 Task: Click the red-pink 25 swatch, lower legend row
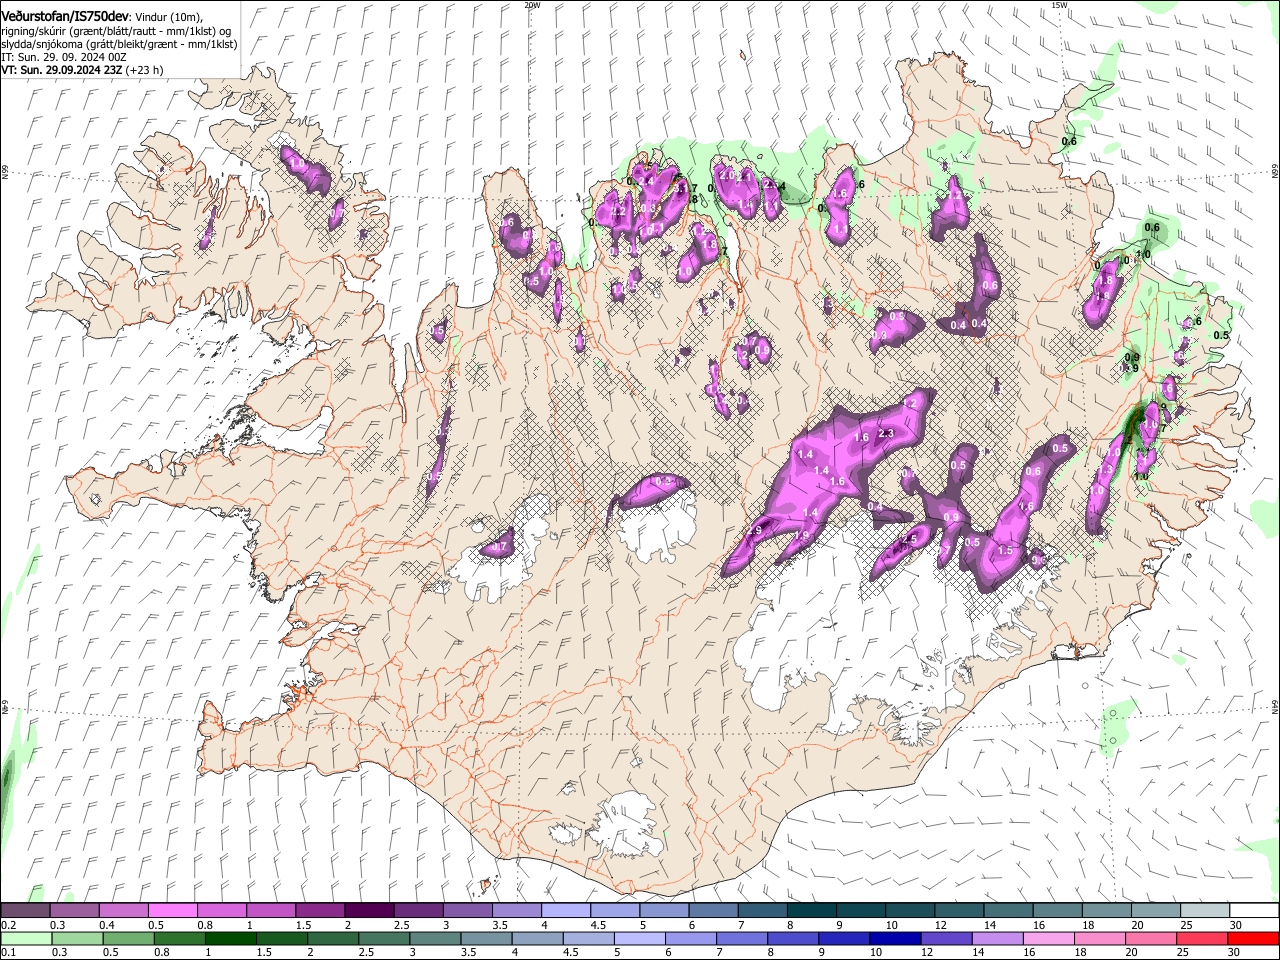[x=1202, y=939]
